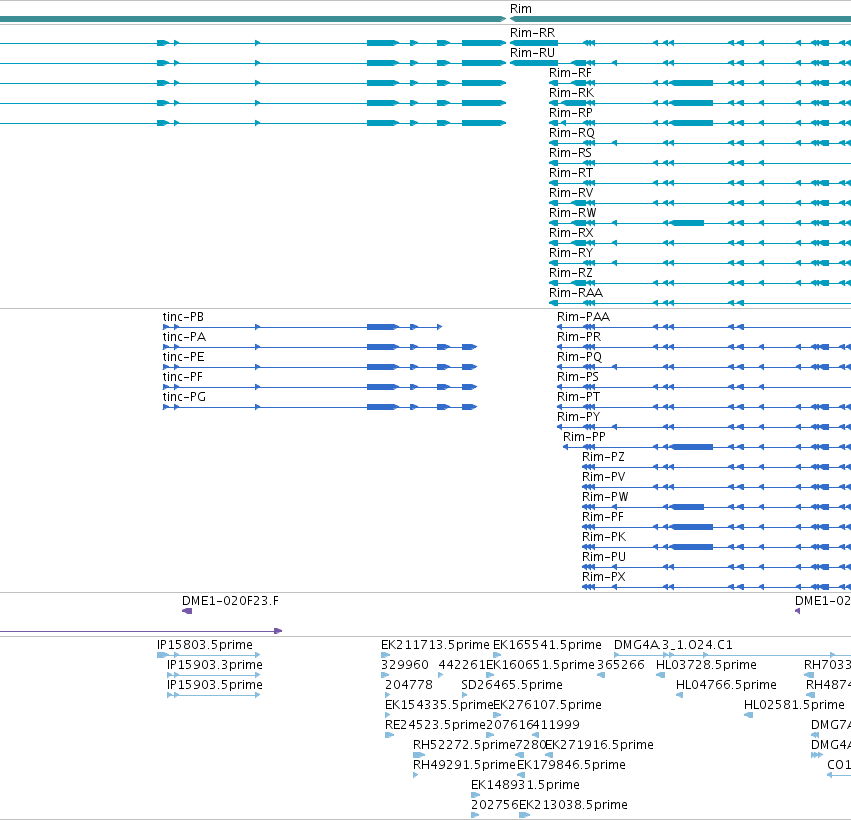
Task: Select the Rim-PK protein label
Action: tap(604, 537)
